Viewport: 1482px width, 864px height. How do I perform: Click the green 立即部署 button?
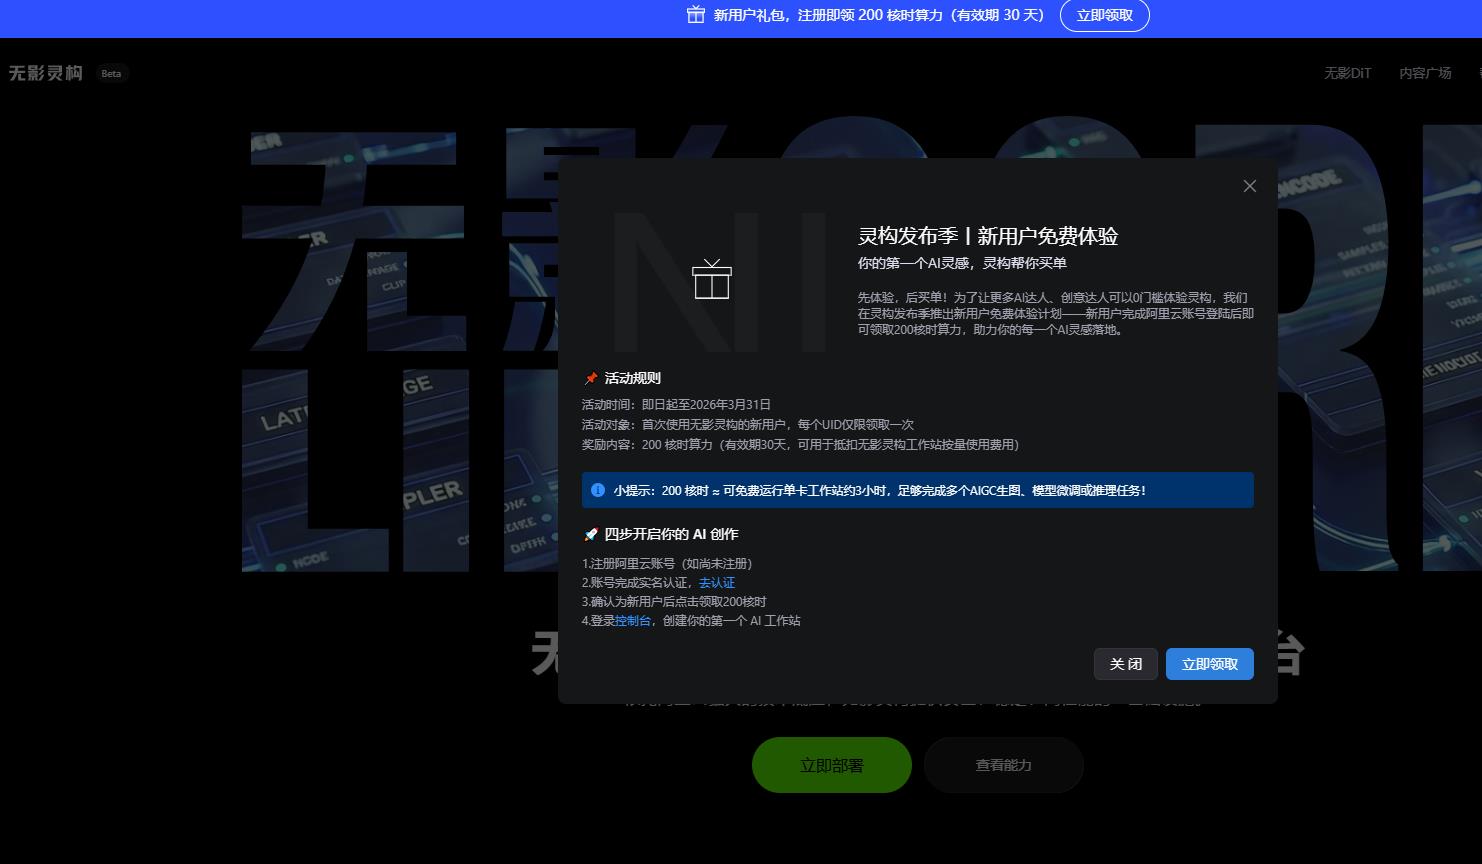[831, 764]
